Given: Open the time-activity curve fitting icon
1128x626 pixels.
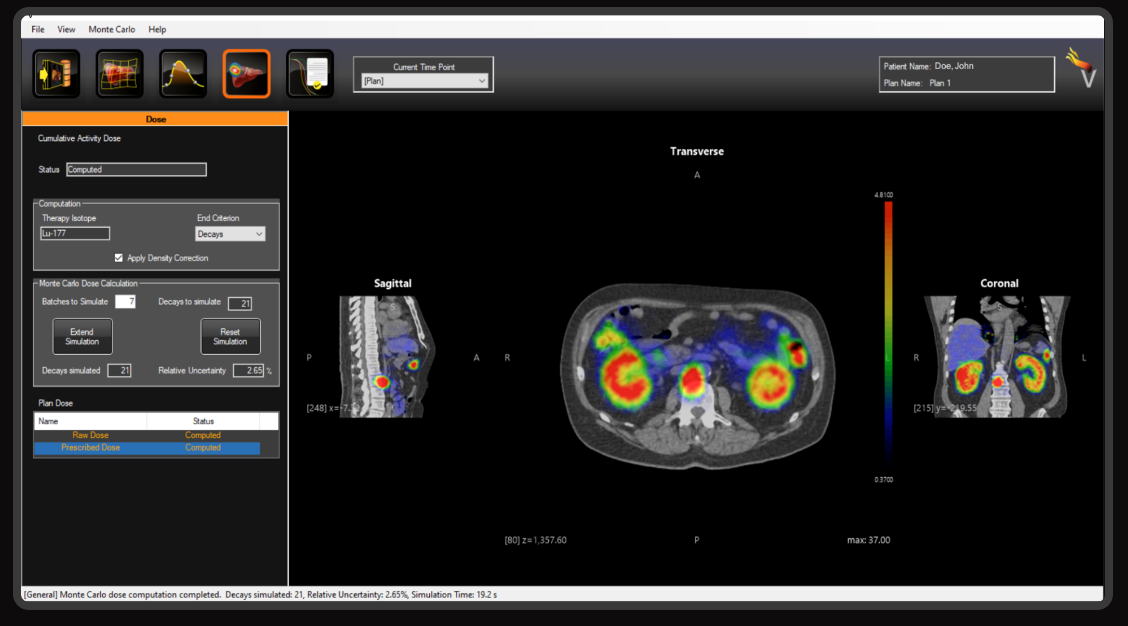Looking at the screenshot, I should pyautogui.click(x=183, y=73).
